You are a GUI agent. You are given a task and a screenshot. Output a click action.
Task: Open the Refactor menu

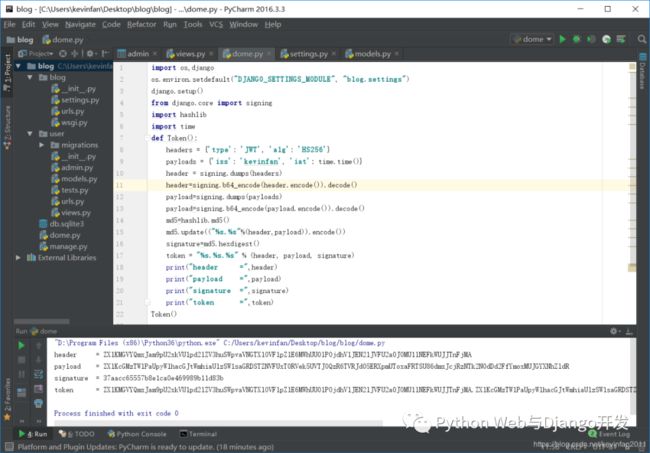coord(141,24)
